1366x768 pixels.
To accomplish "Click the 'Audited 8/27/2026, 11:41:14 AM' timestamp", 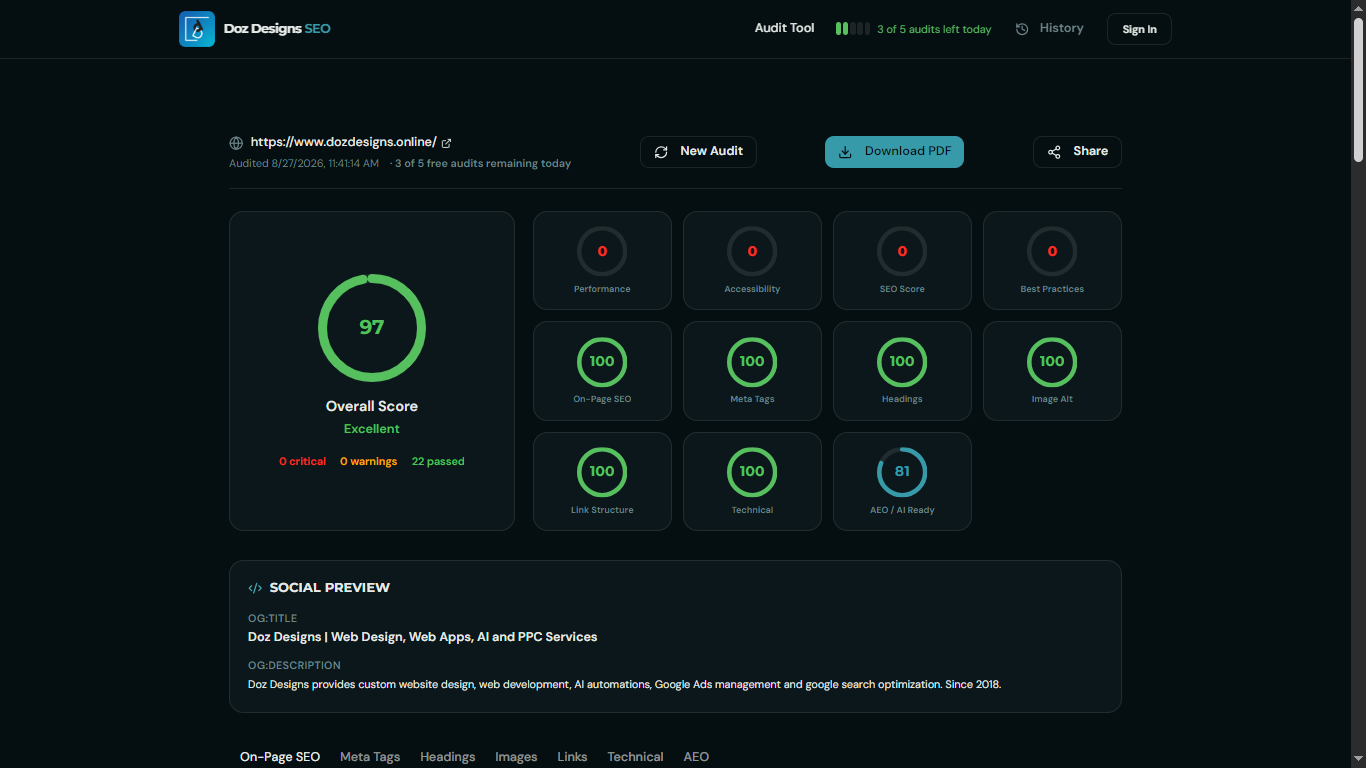I will point(304,164).
